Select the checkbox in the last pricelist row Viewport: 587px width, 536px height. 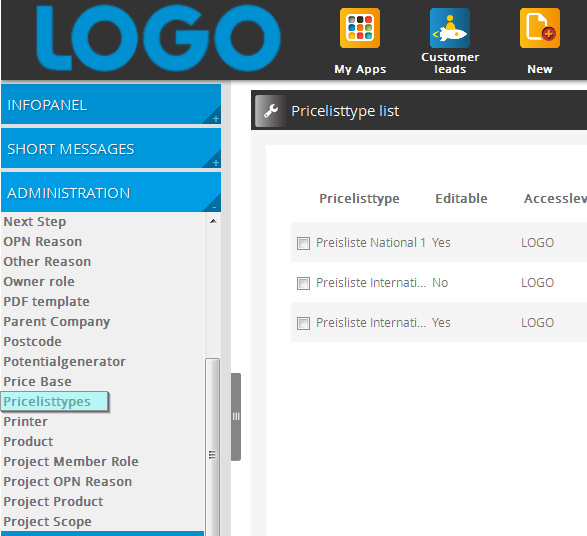[303, 323]
